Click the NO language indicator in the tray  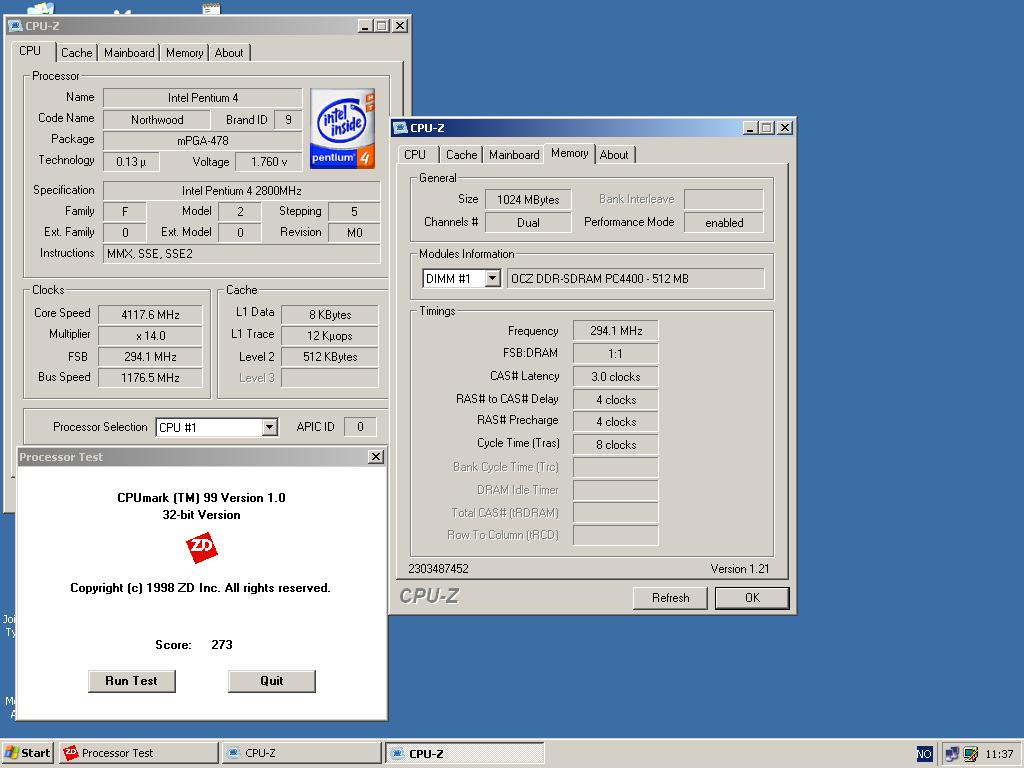(924, 754)
